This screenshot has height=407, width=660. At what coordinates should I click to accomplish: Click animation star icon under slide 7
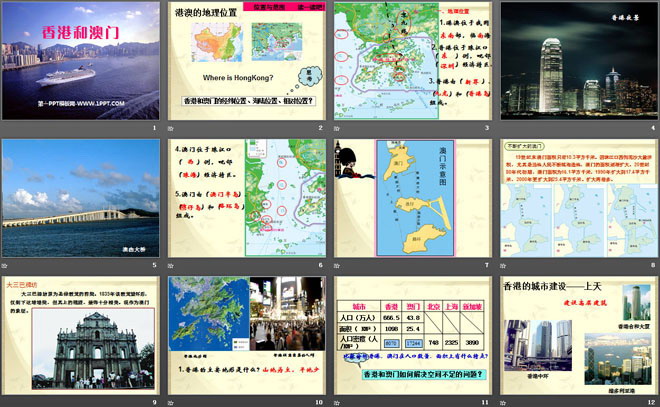click(x=337, y=266)
